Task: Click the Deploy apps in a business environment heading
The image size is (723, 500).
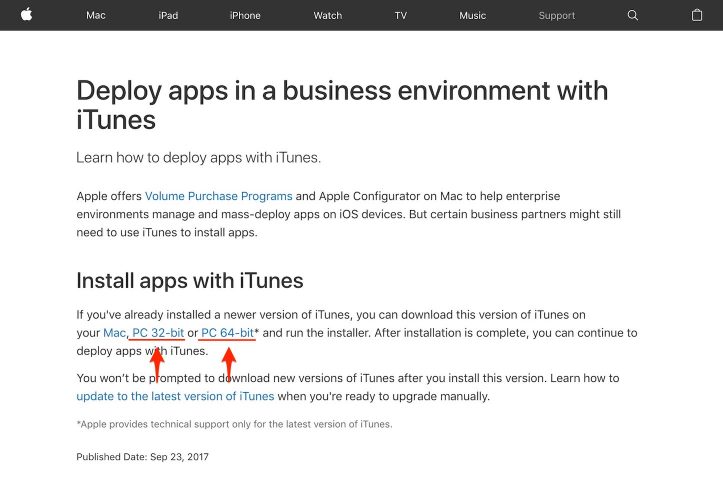Action: (x=342, y=105)
